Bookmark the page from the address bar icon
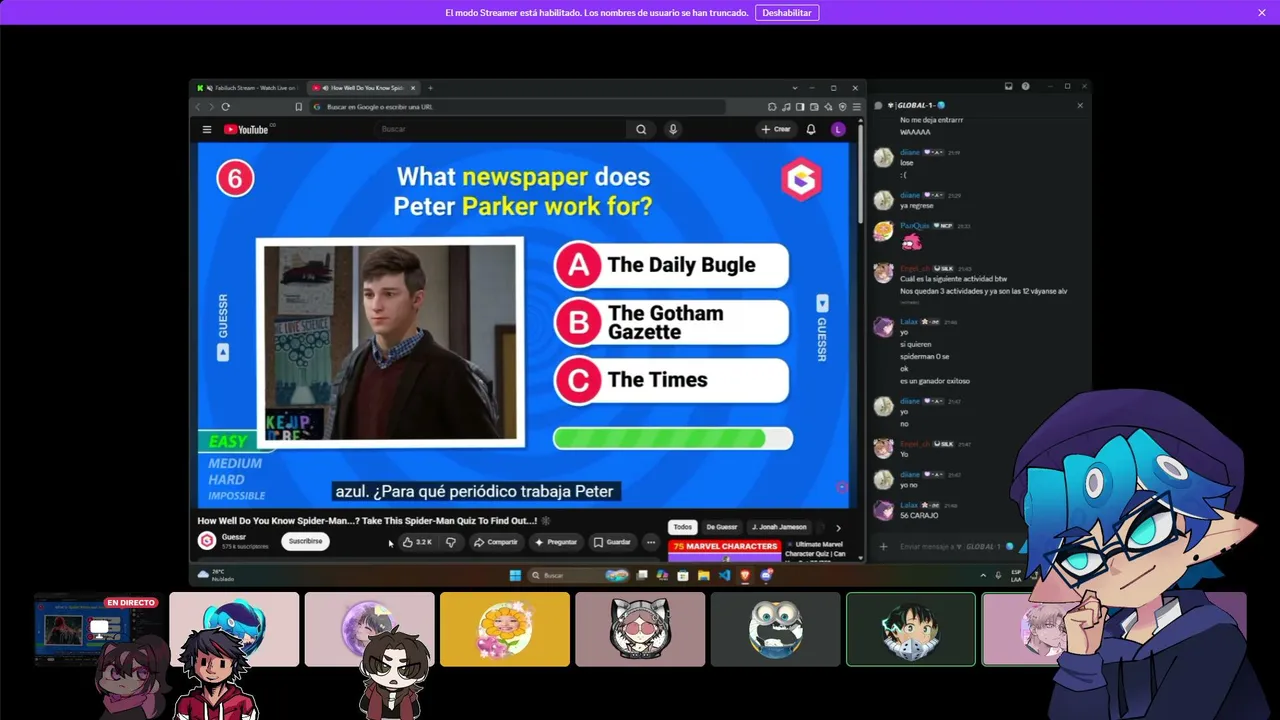This screenshot has width=1280, height=720. pyautogui.click(x=298, y=107)
